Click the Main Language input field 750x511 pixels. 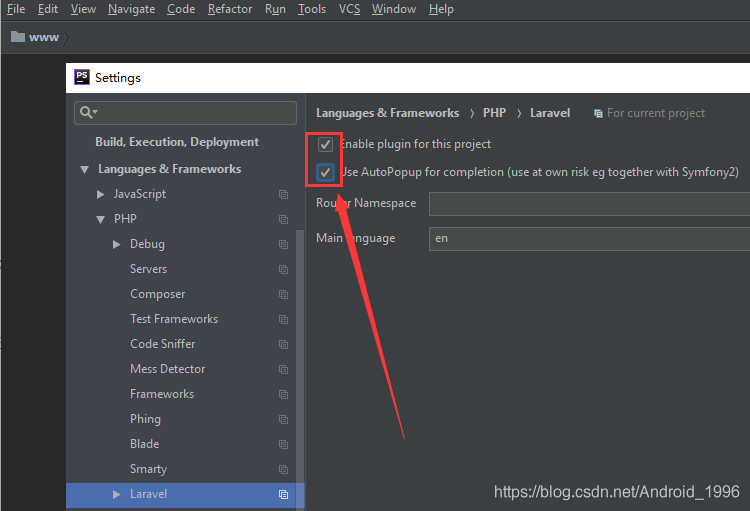(589, 239)
